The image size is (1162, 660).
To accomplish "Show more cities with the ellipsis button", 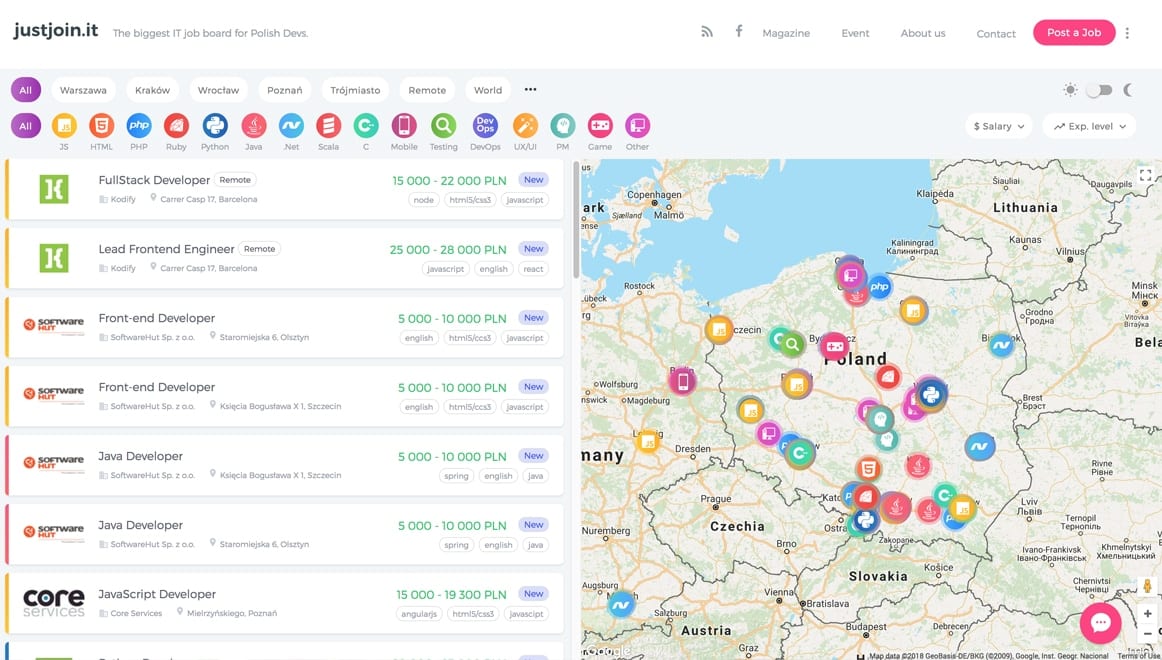I will [531, 90].
